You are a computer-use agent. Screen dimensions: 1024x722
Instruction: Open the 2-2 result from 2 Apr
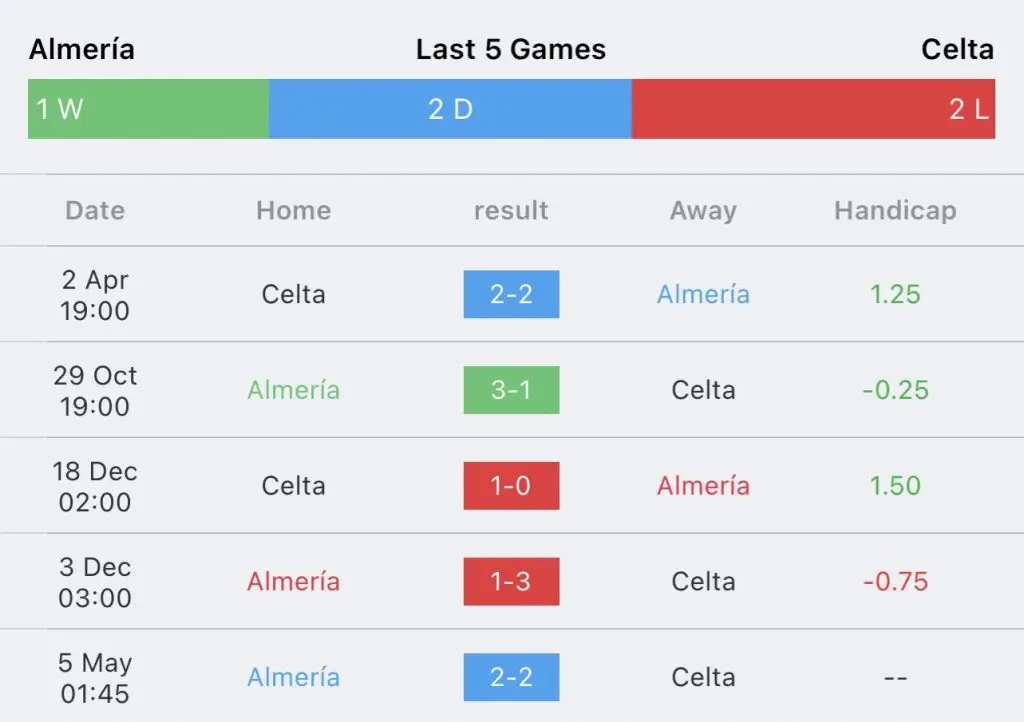[511, 294]
